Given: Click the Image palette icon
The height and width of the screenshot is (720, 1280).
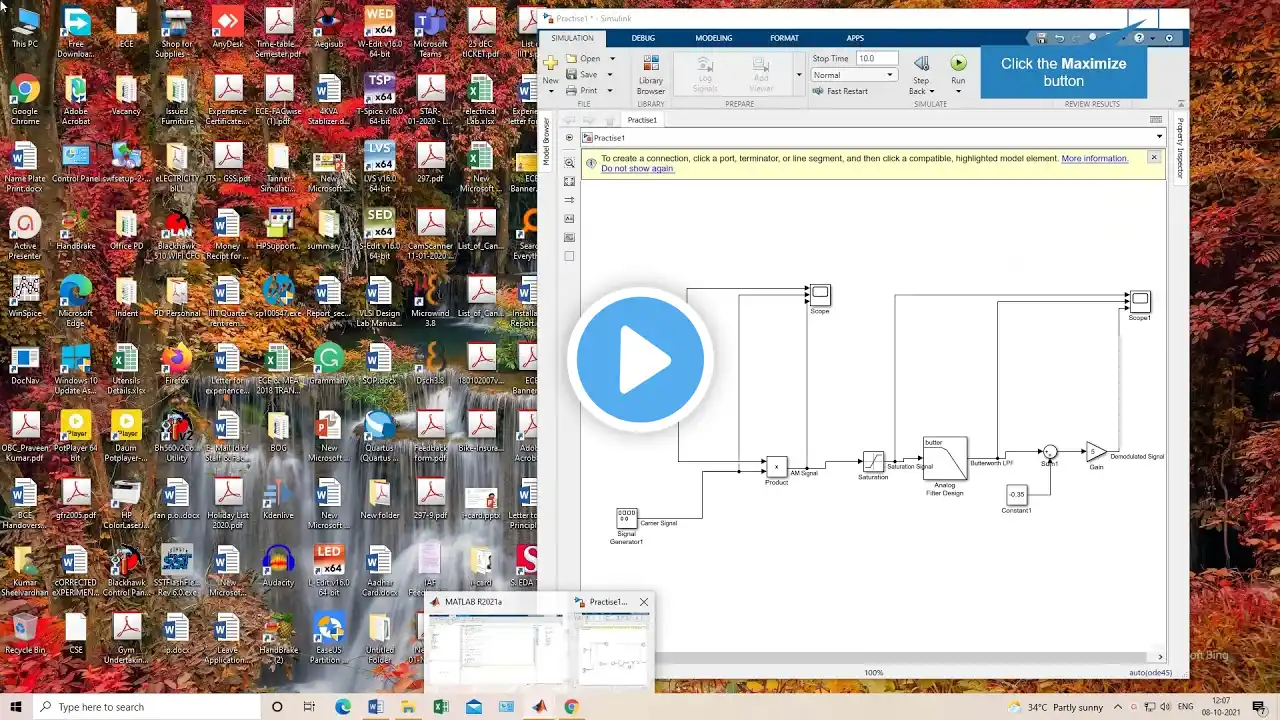Looking at the screenshot, I should [x=570, y=237].
